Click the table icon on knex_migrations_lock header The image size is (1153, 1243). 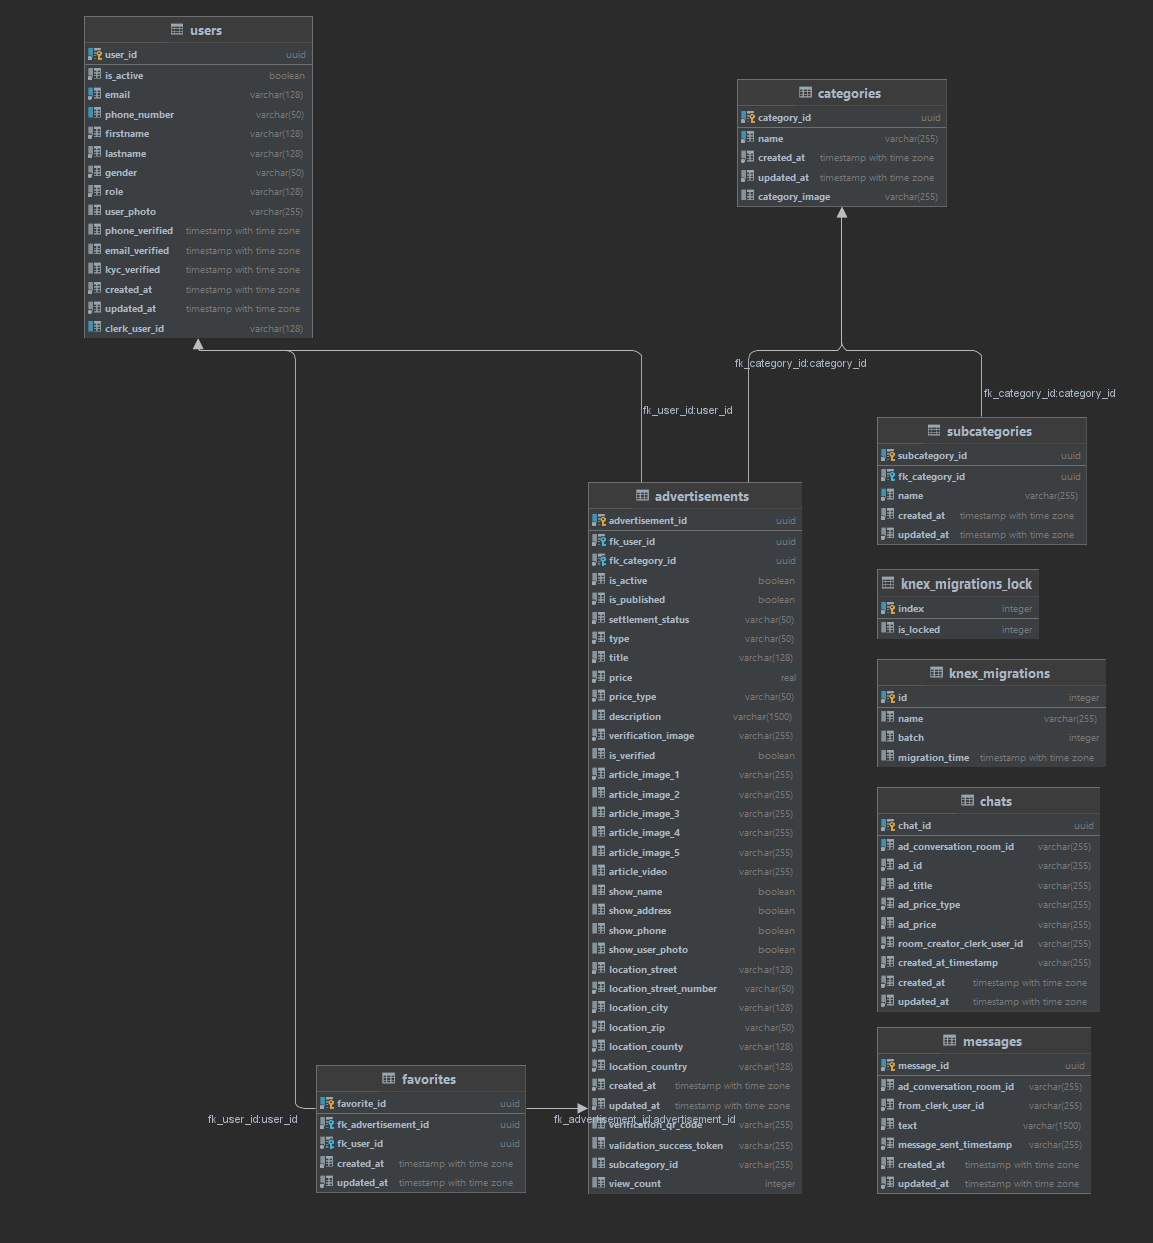[x=887, y=583]
